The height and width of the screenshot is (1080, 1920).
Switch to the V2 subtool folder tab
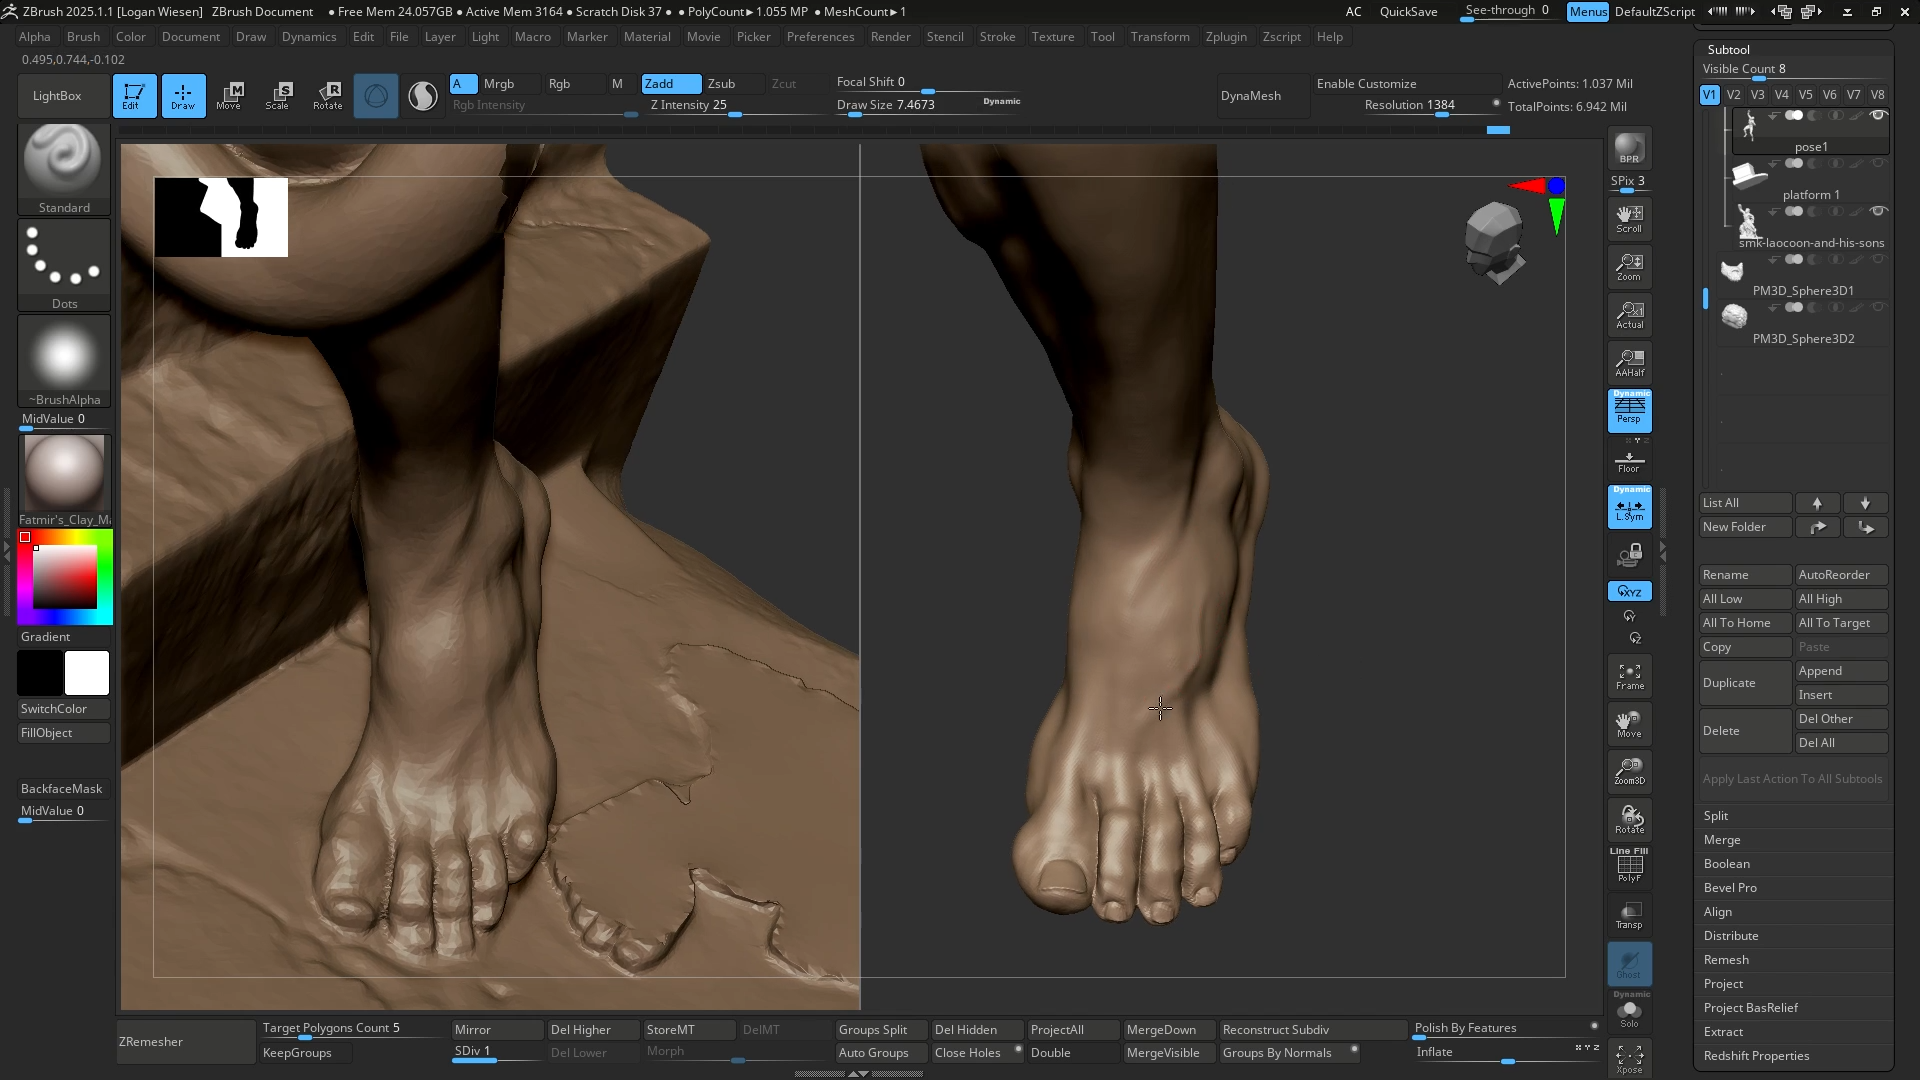(1733, 94)
